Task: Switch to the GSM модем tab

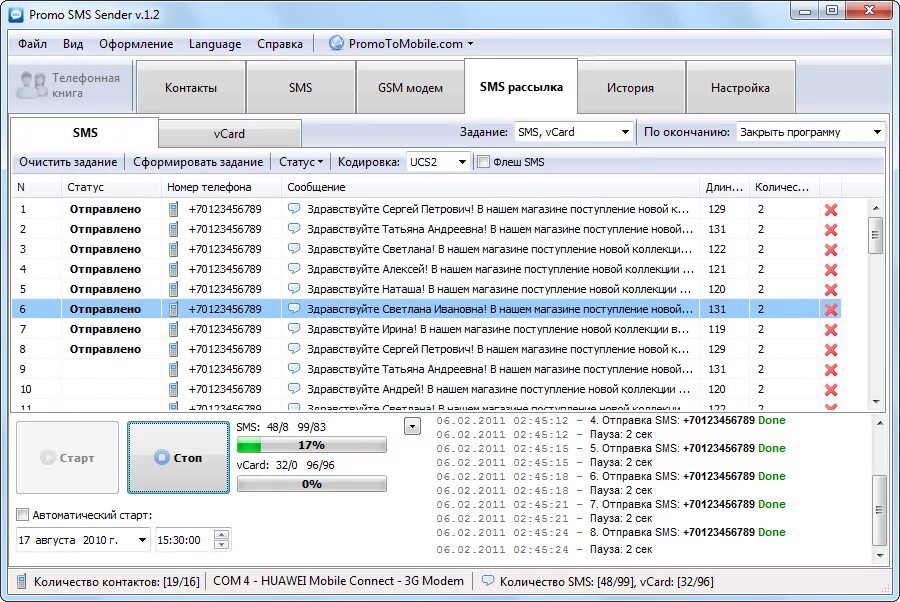Action: coord(410,88)
